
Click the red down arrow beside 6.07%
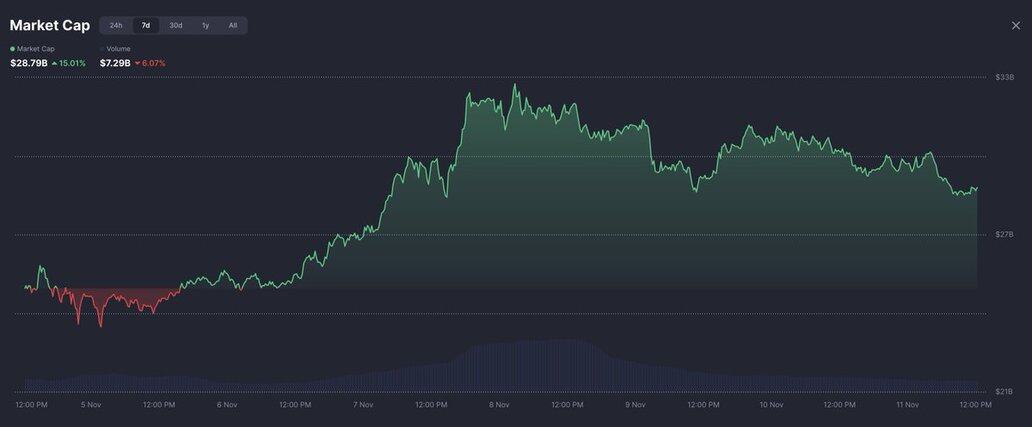137,63
